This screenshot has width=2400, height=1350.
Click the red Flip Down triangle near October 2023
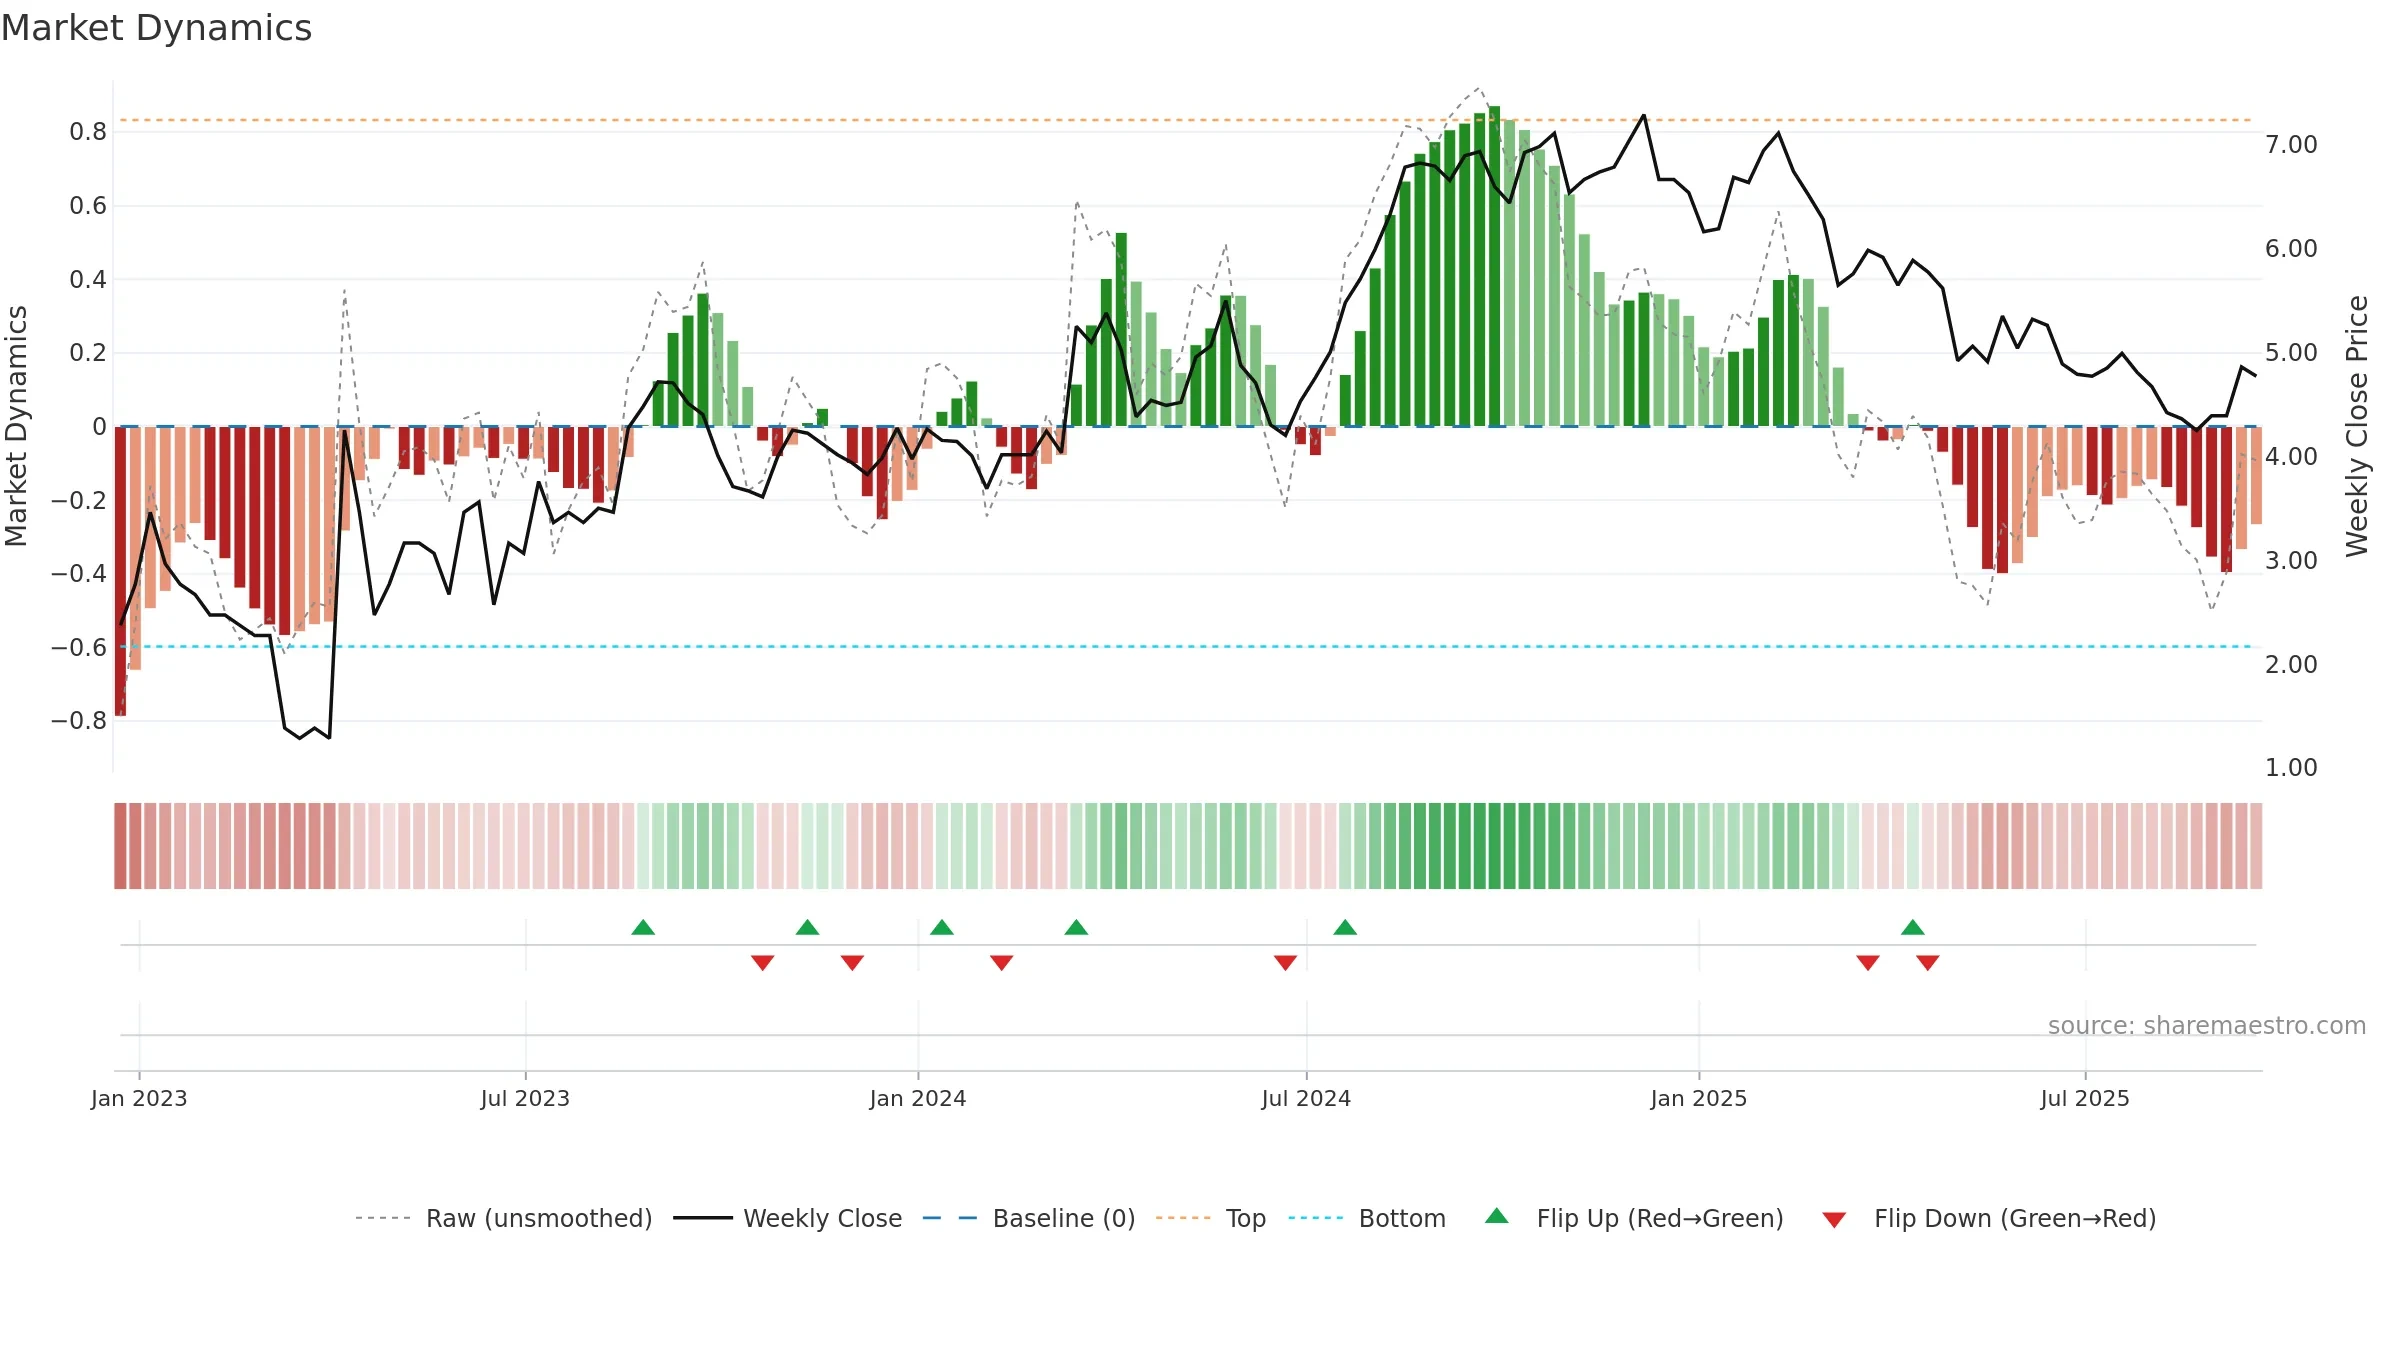[762, 963]
